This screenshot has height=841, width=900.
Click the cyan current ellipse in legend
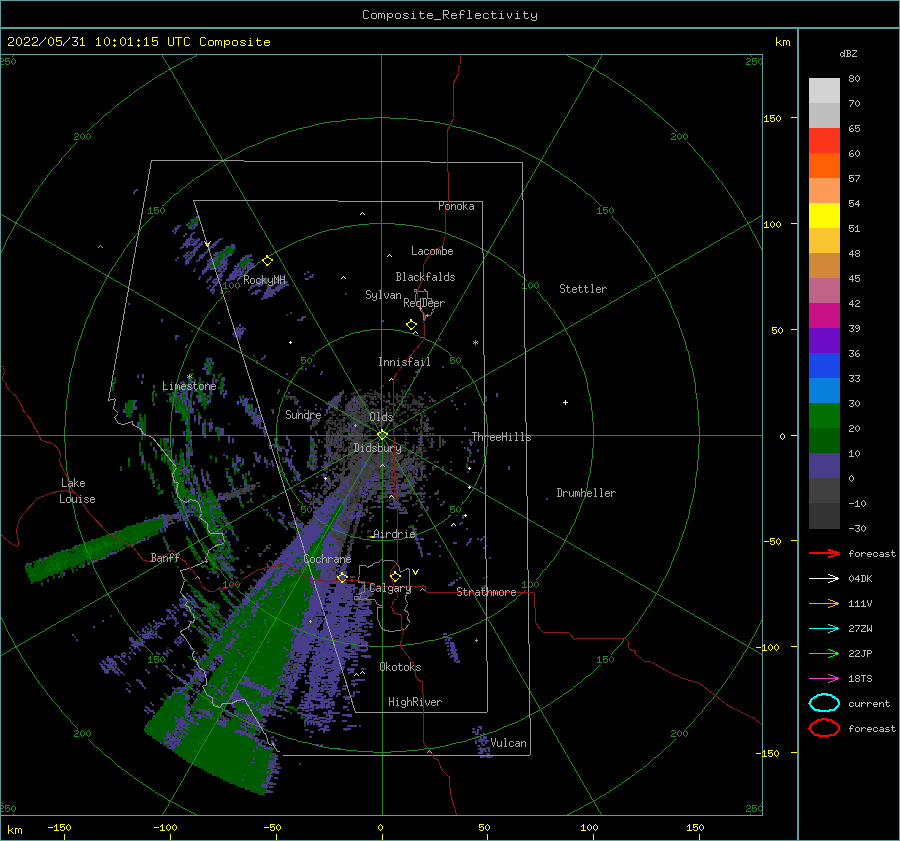pyautogui.click(x=824, y=703)
